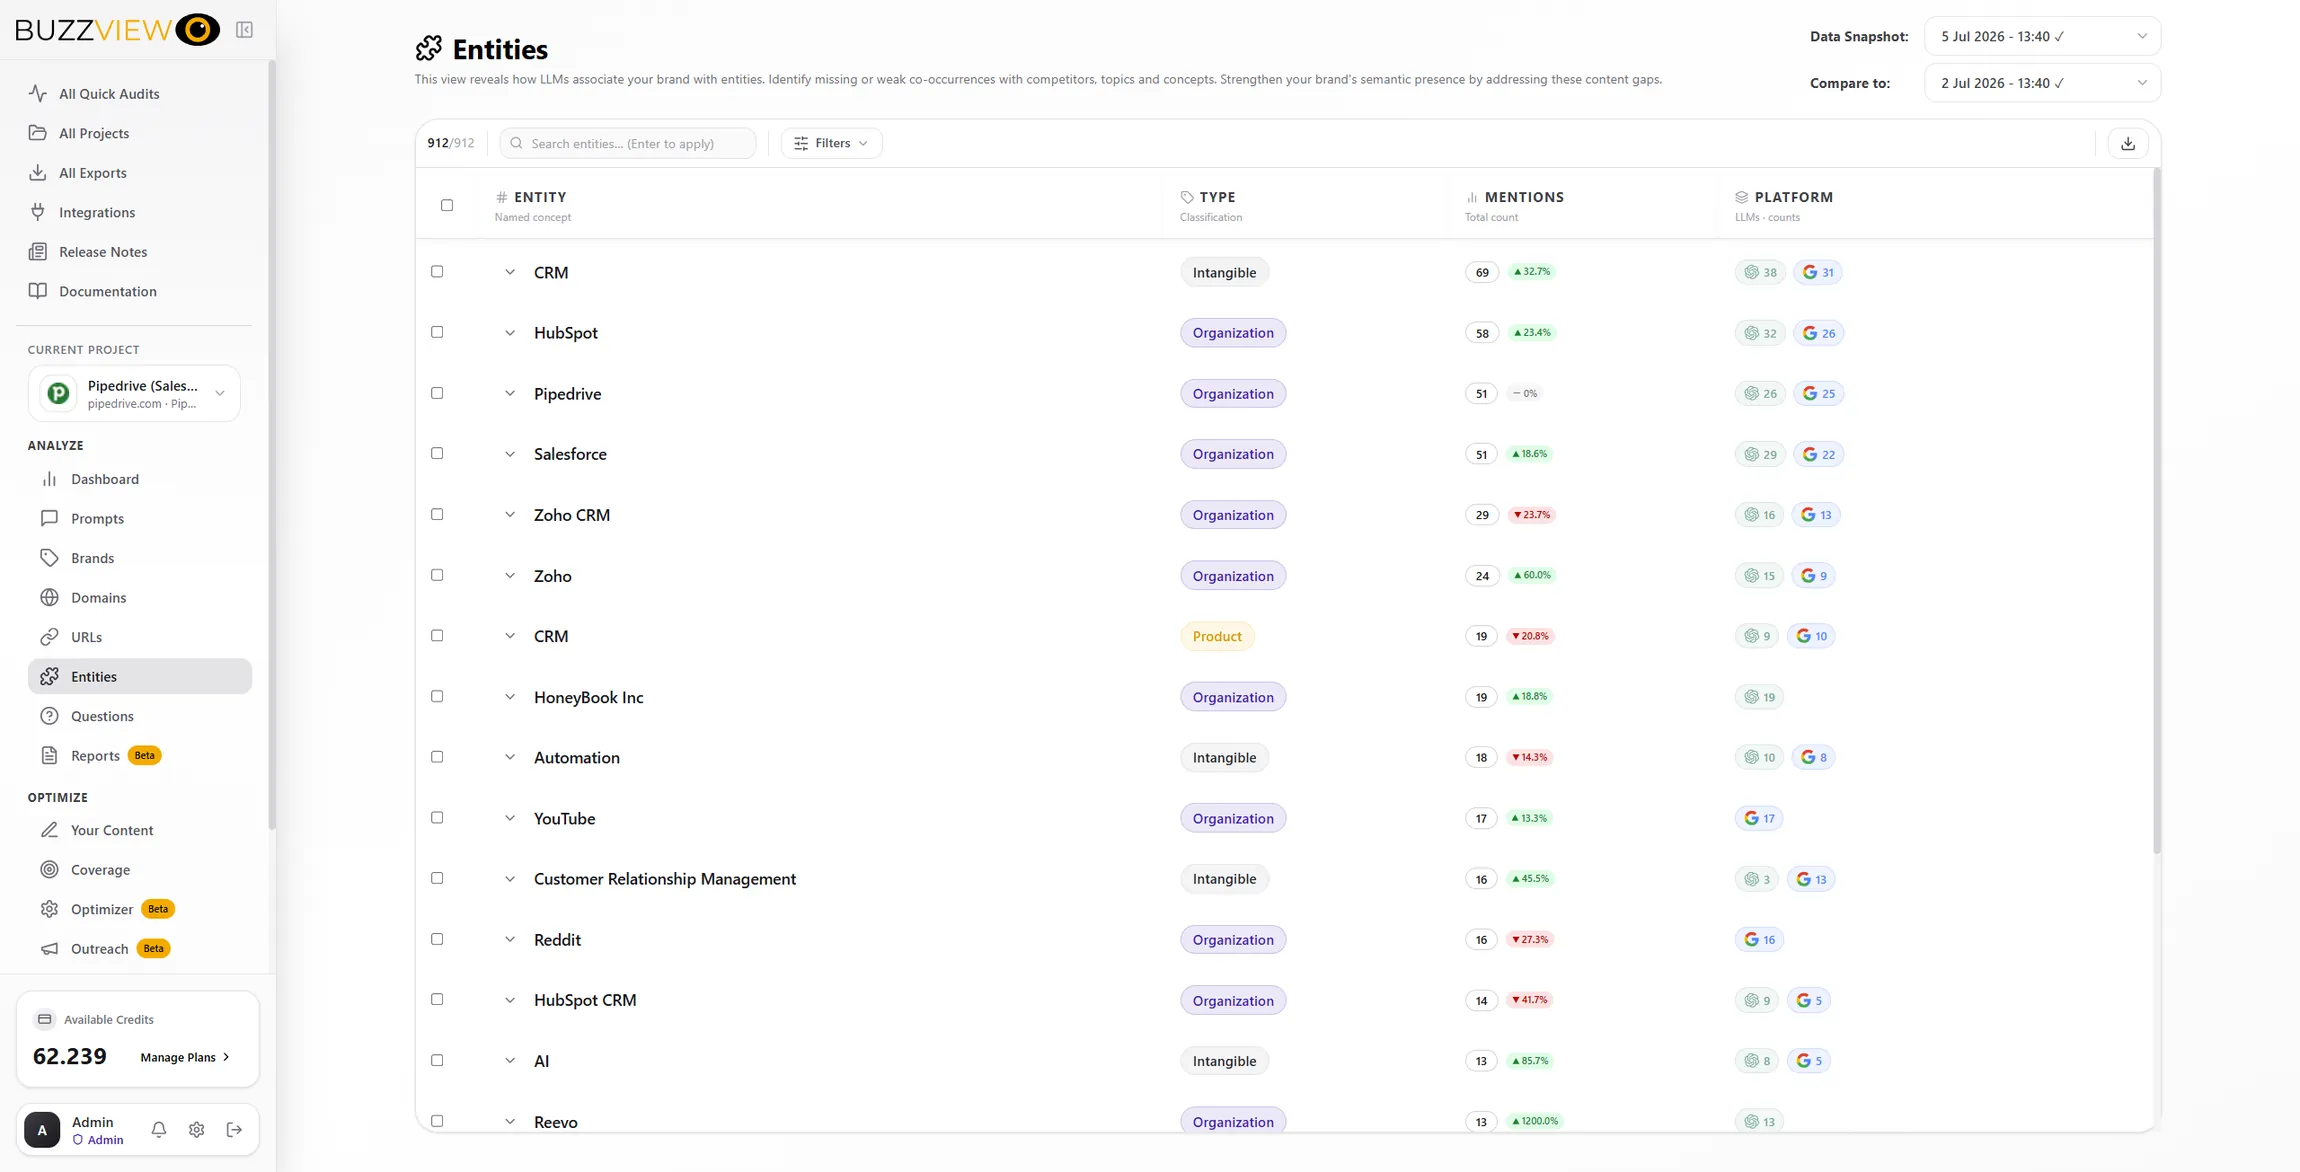Click the entities table vertical scrollbar

(x=2157, y=511)
